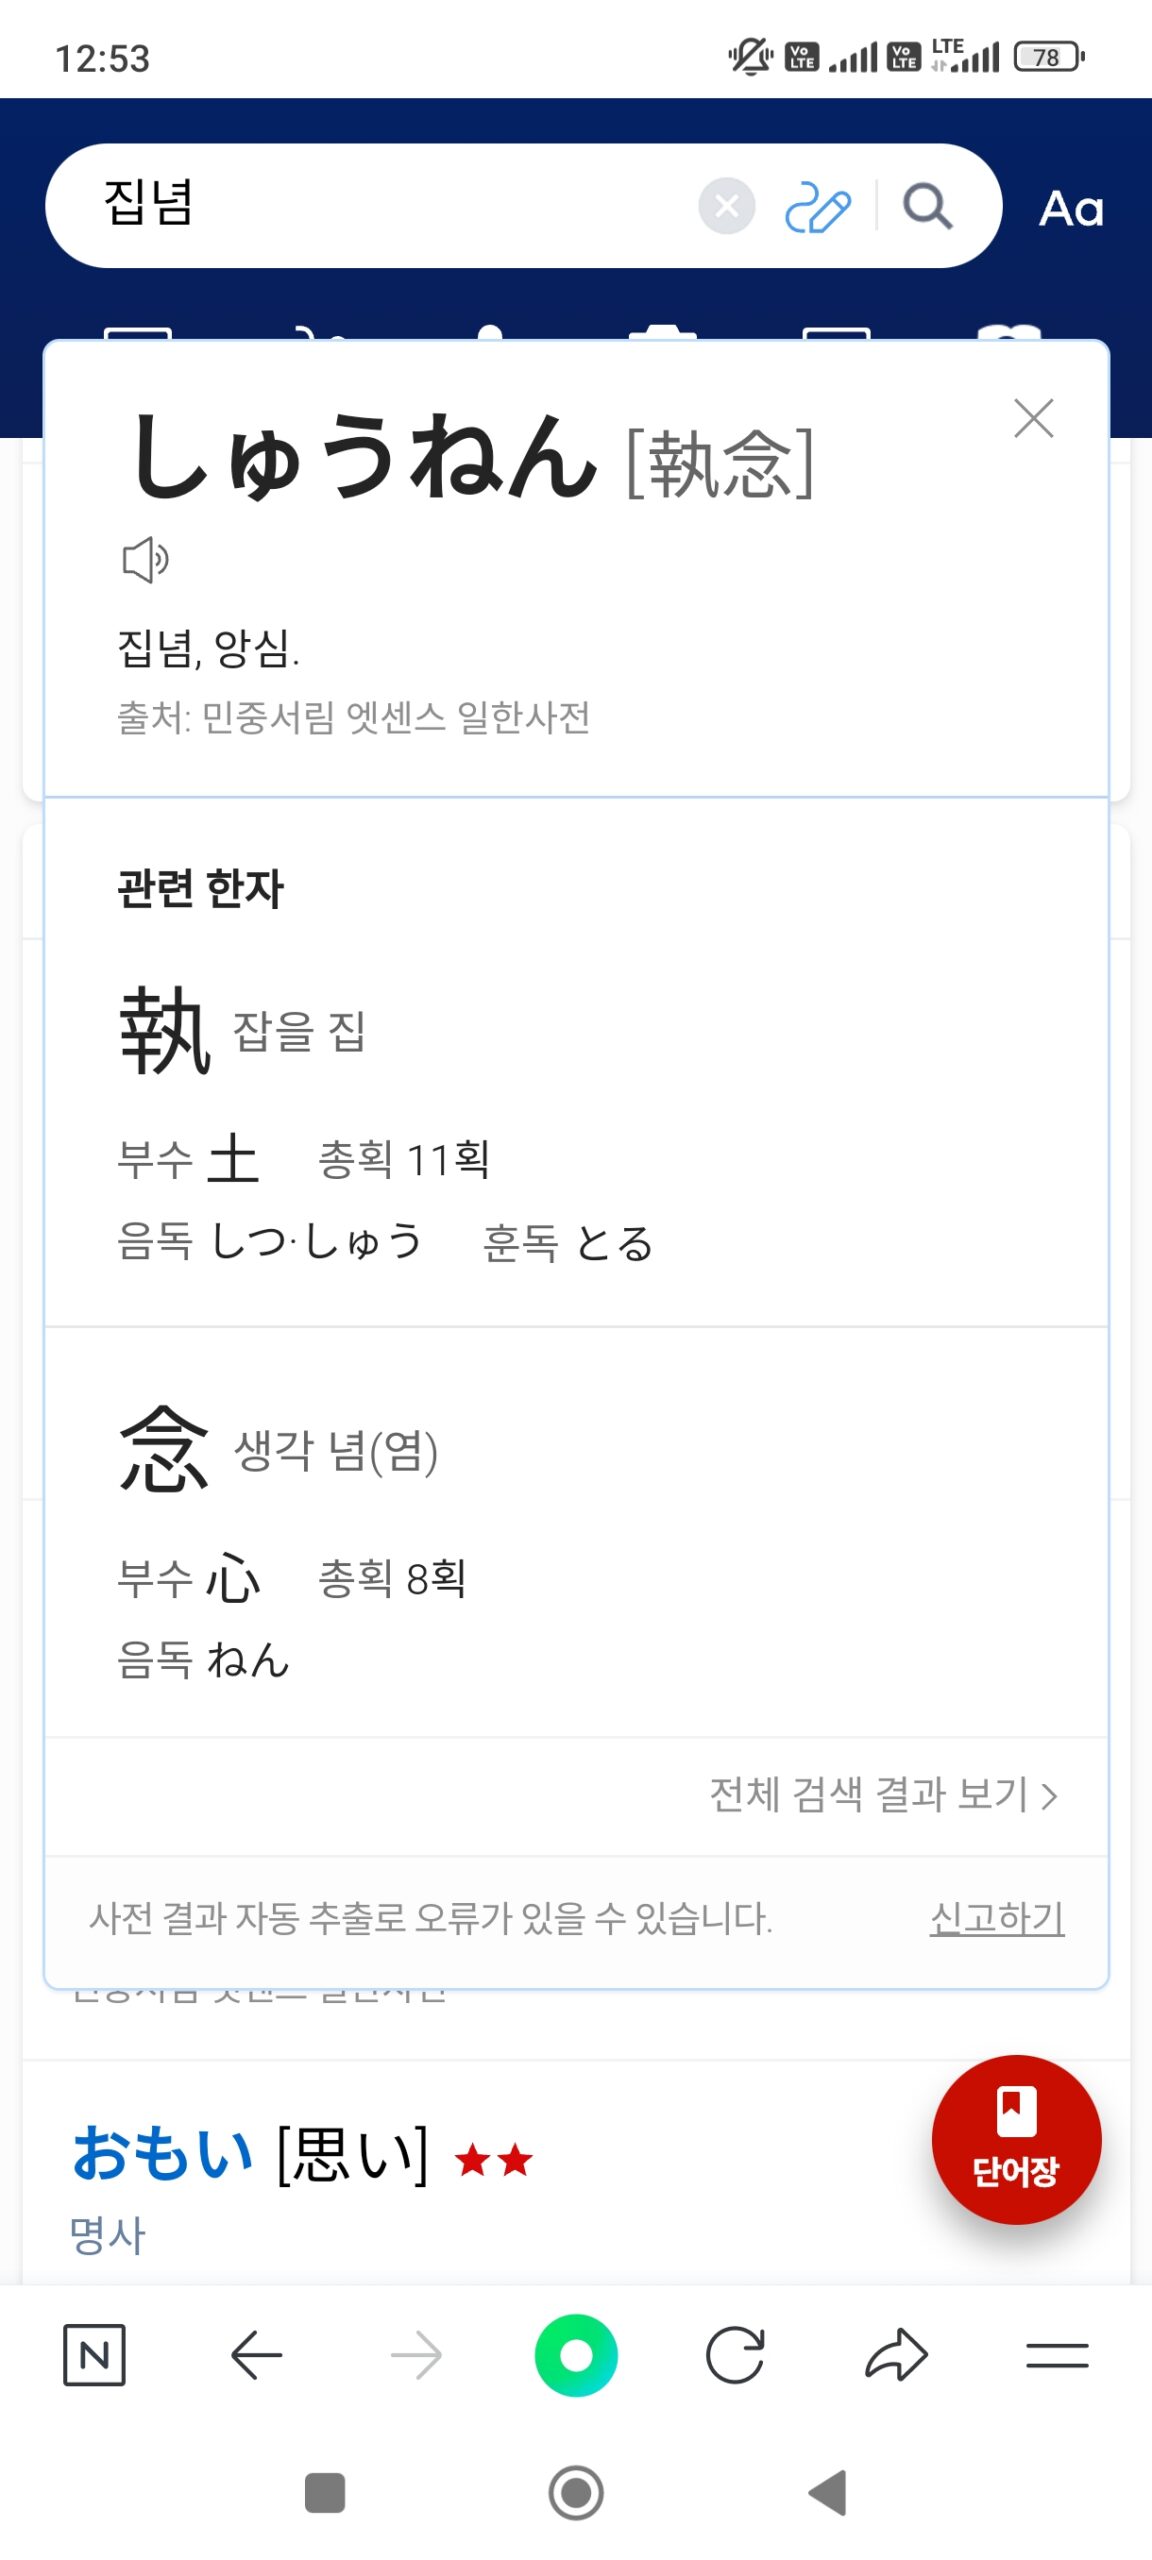
Task: Reload the page
Action: point(735,2355)
